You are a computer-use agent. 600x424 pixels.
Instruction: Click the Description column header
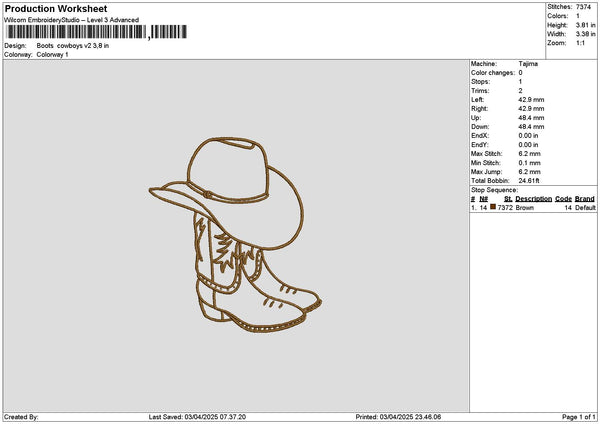533,199
